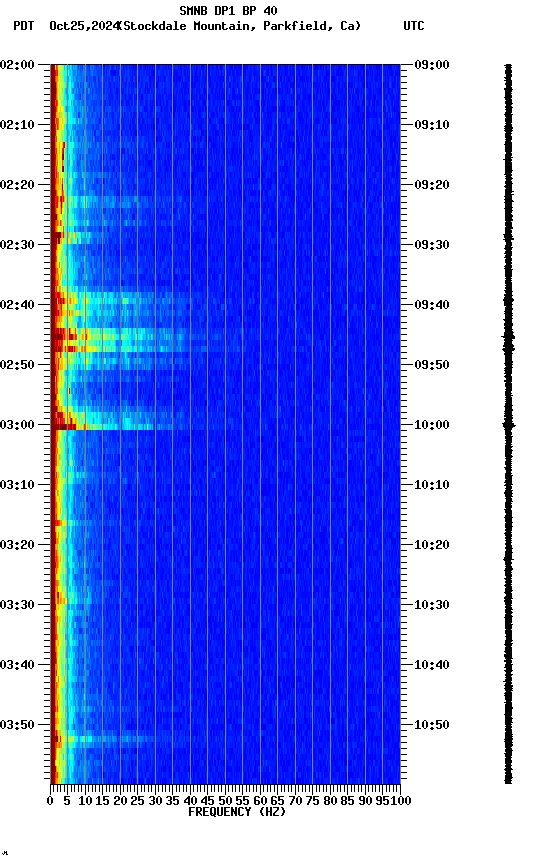552x864 pixels.
Task: Click the 70 Hz frequency axis label
Action: pos(295,801)
